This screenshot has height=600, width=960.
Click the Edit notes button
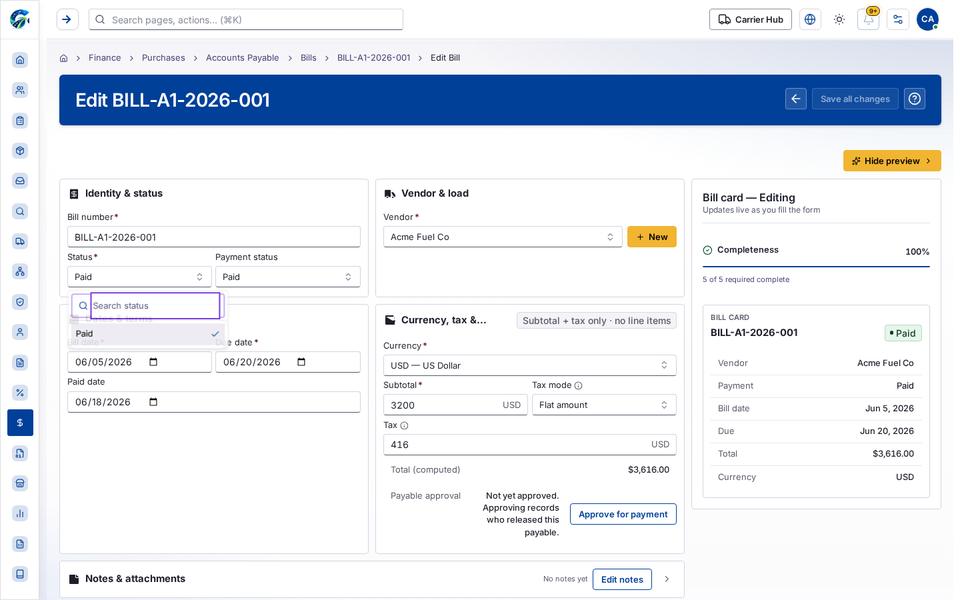(622, 579)
